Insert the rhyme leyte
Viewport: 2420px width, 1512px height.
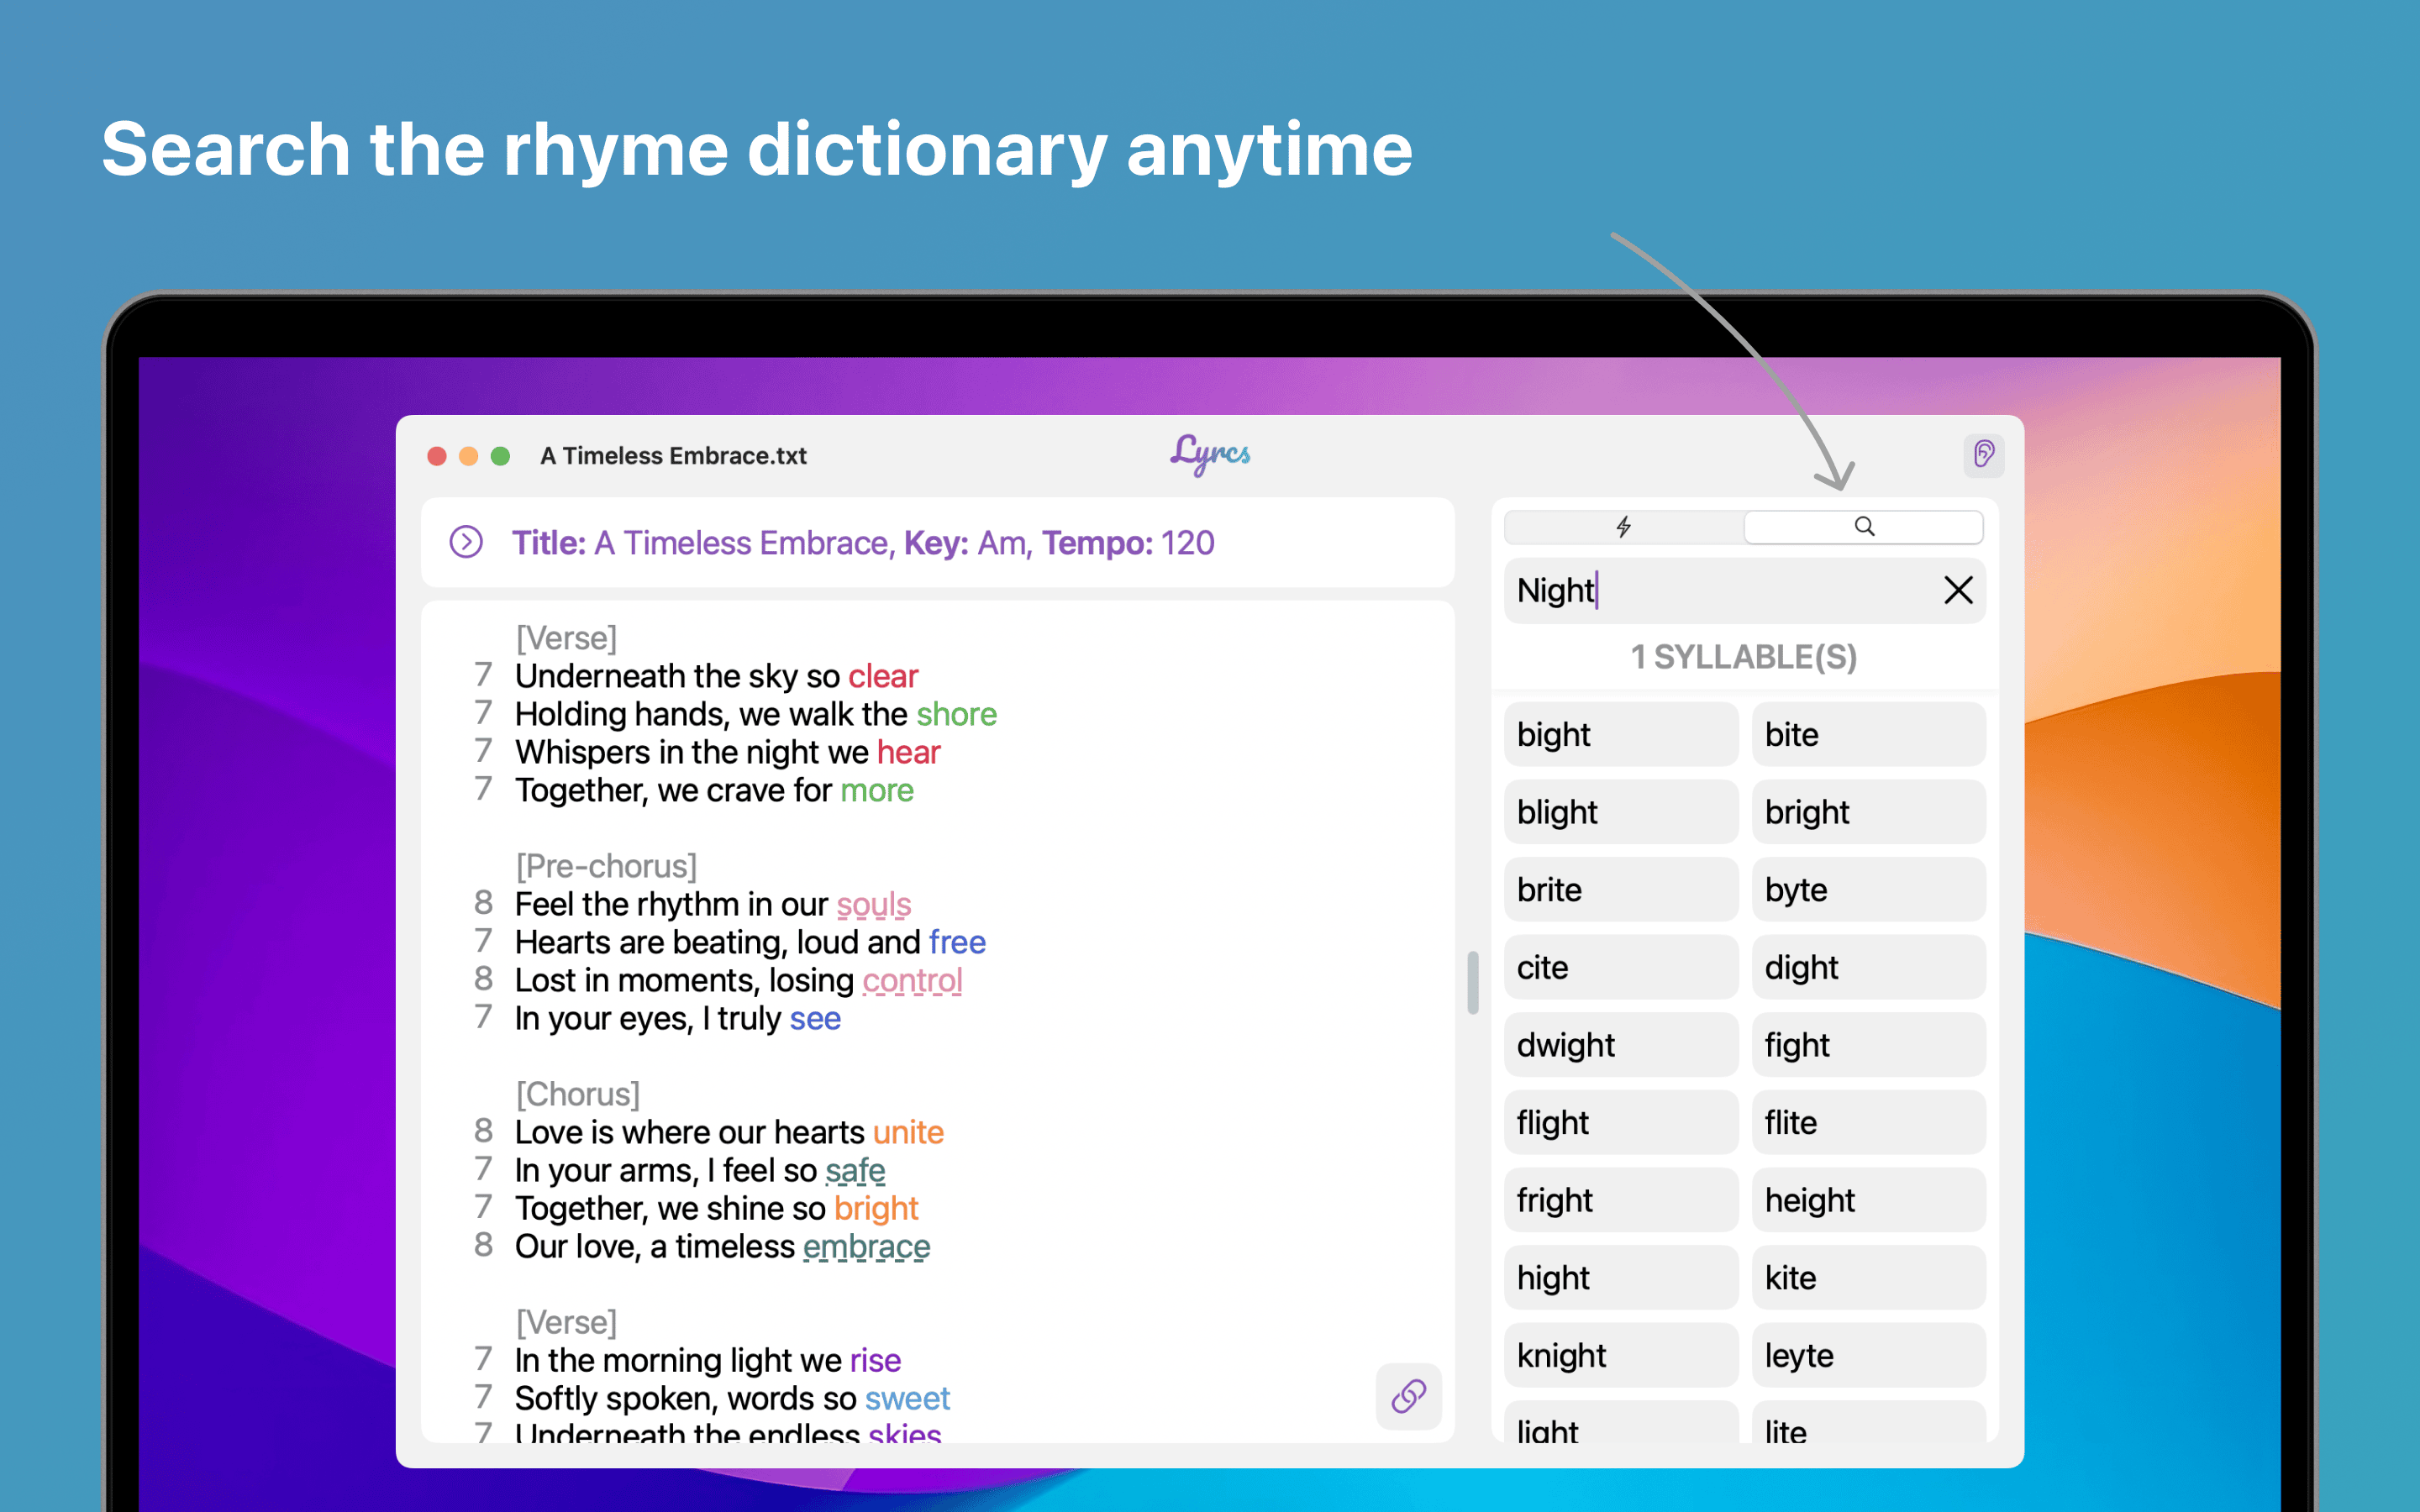tap(1868, 1355)
